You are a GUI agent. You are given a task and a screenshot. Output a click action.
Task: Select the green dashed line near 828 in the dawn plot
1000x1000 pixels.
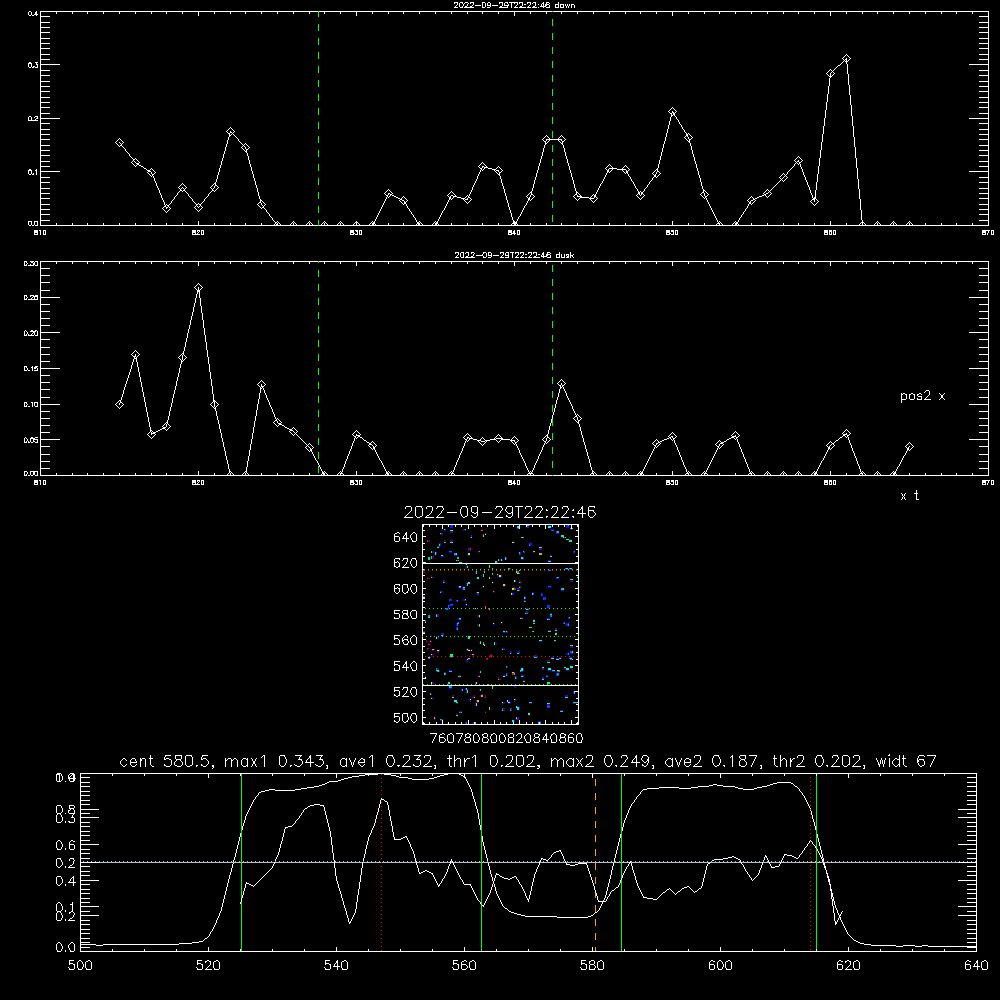(x=318, y=118)
